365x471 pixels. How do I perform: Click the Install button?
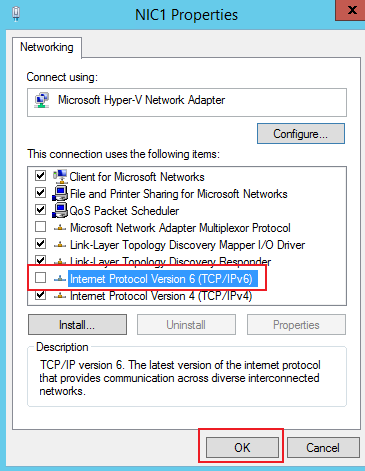point(77,325)
